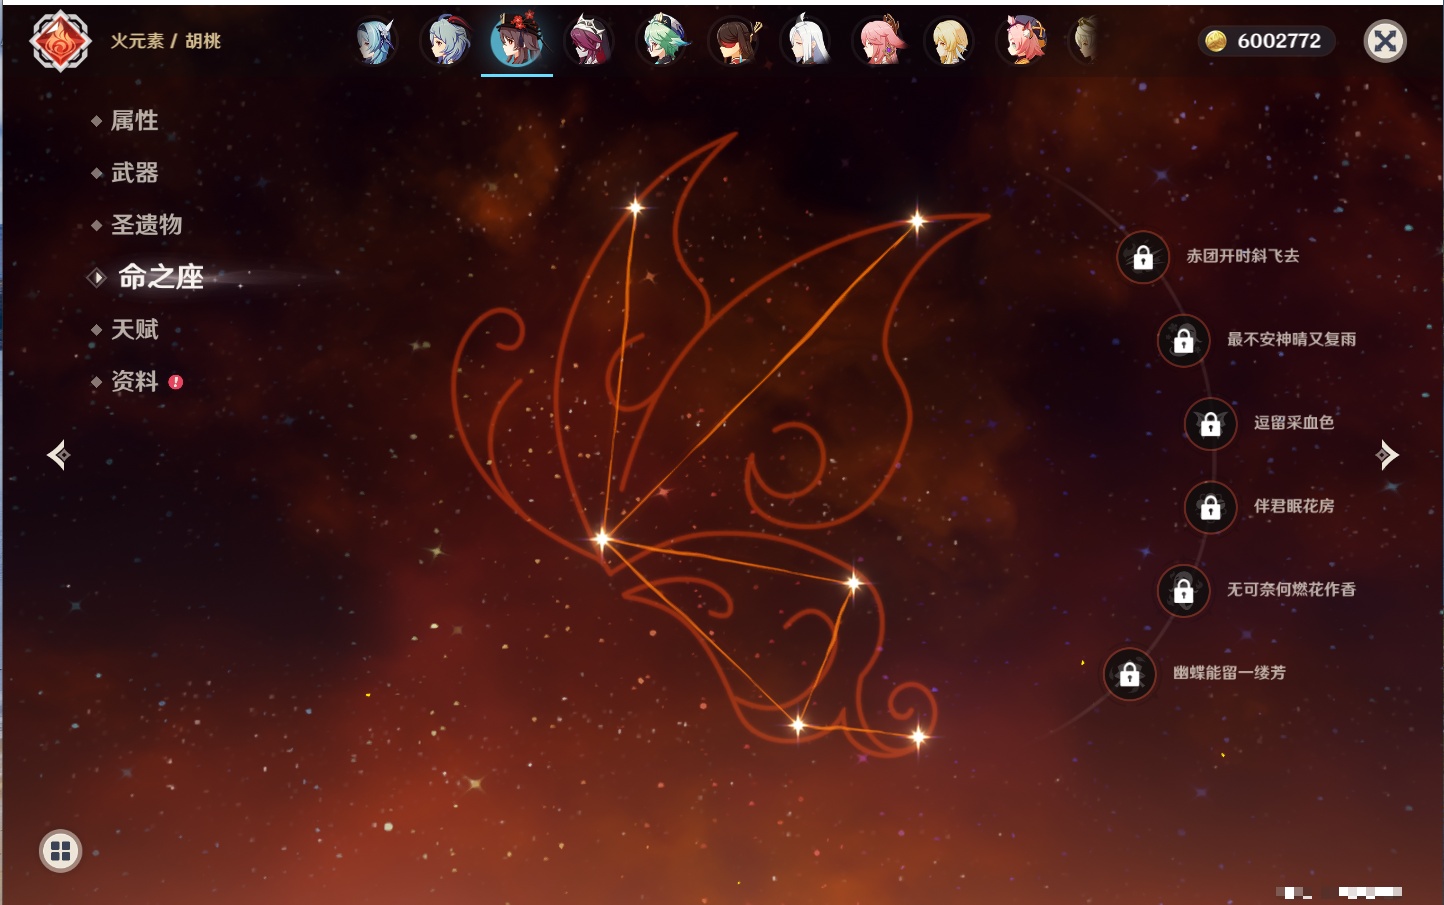The width and height of the screenshot is (1444, 905).
Task: Open the 武器 weapon tab
Action: 134,173
